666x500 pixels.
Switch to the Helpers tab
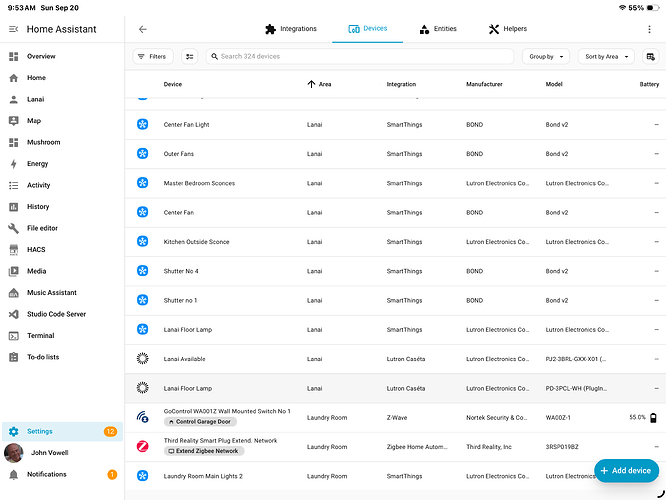point(508,29)
